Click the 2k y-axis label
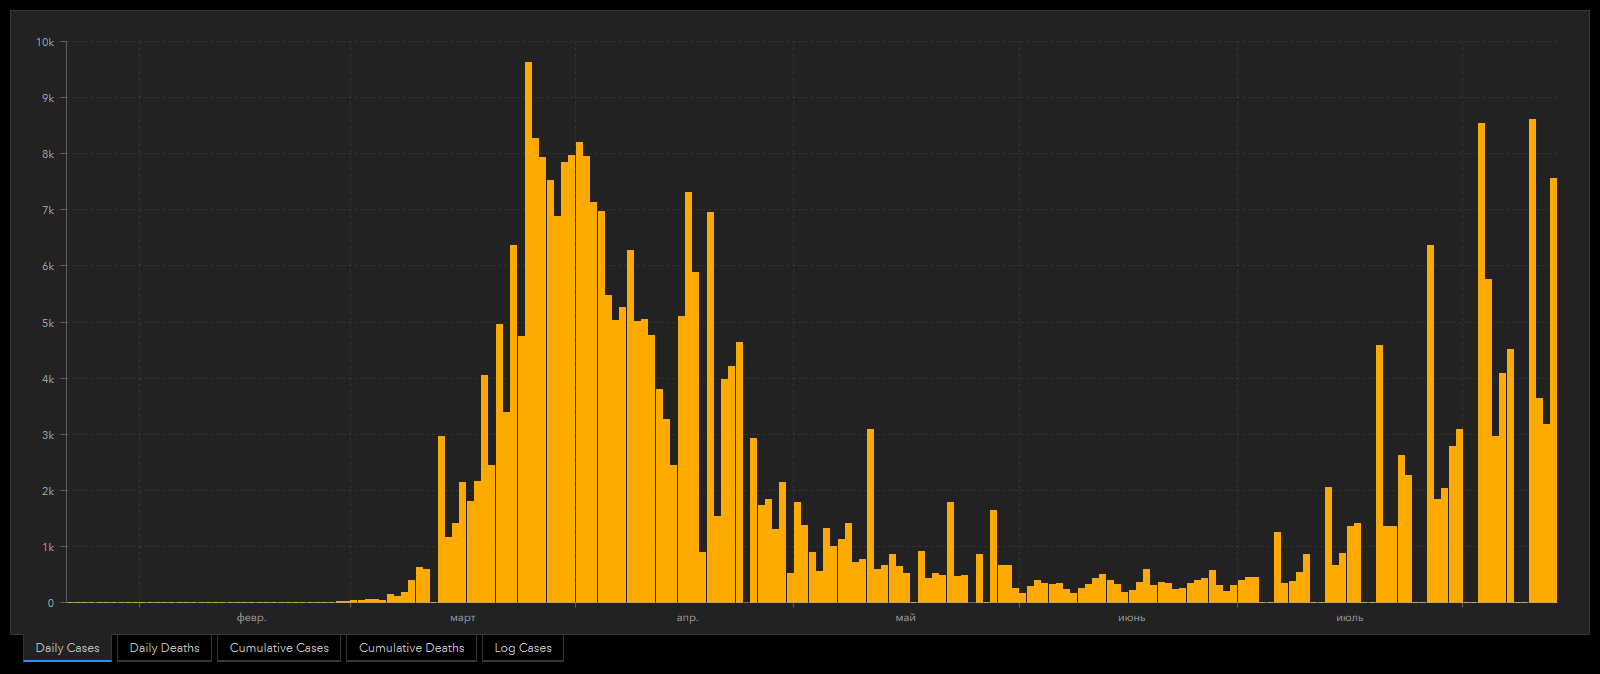 pos(48,491)
